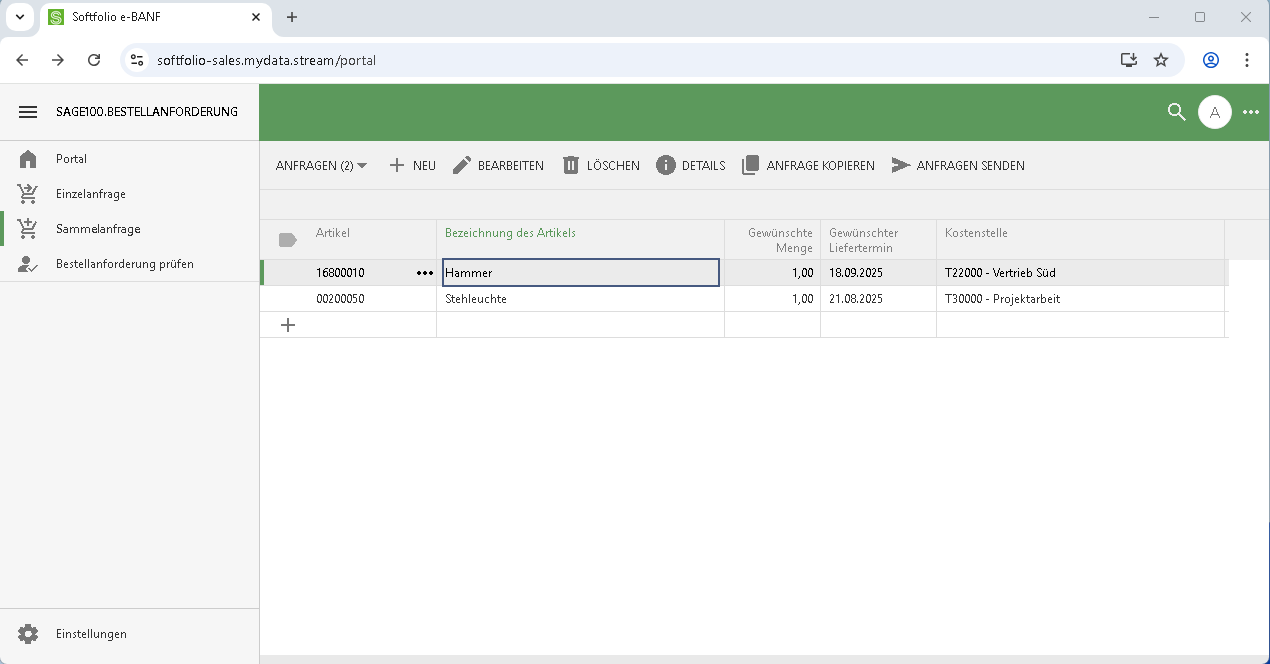Image resolution: width=1270 pixels, height=664 pixels.
Task: Select the Stehleuchte table row
Action: 580,299
